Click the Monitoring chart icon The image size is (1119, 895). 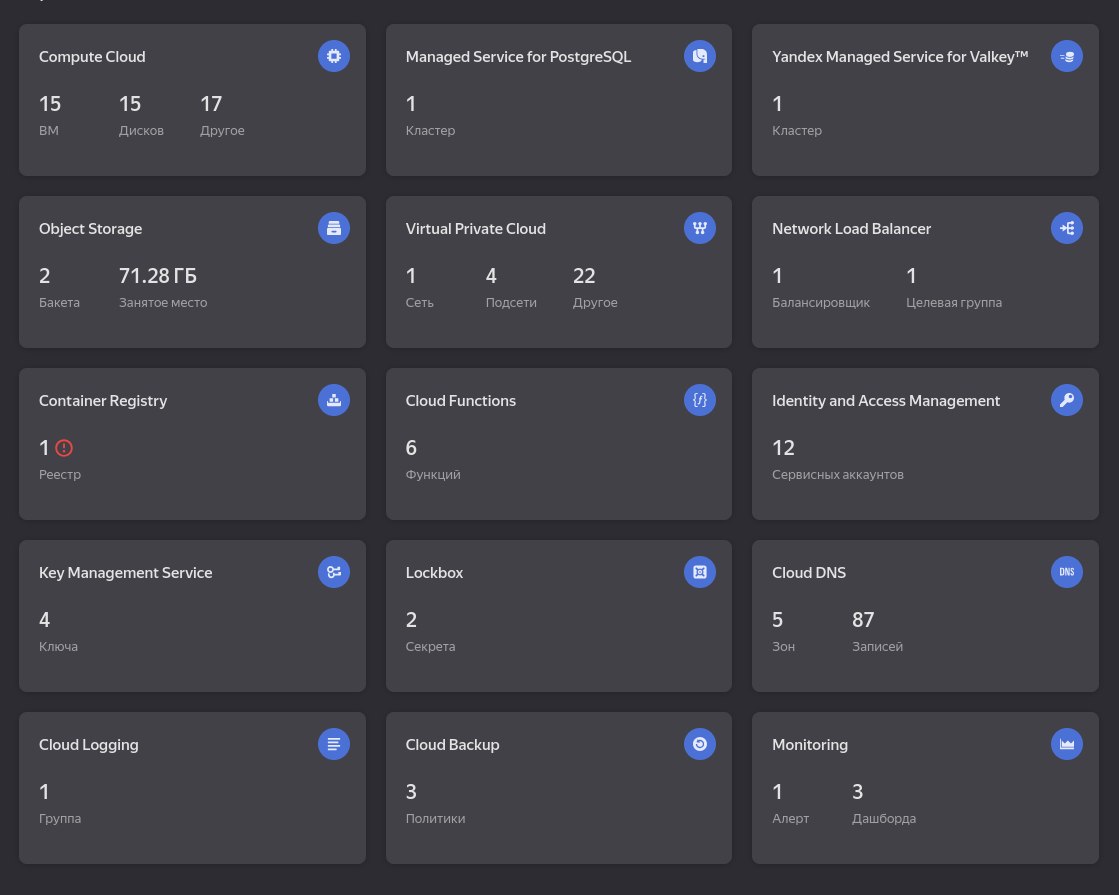coord(1067,744)
